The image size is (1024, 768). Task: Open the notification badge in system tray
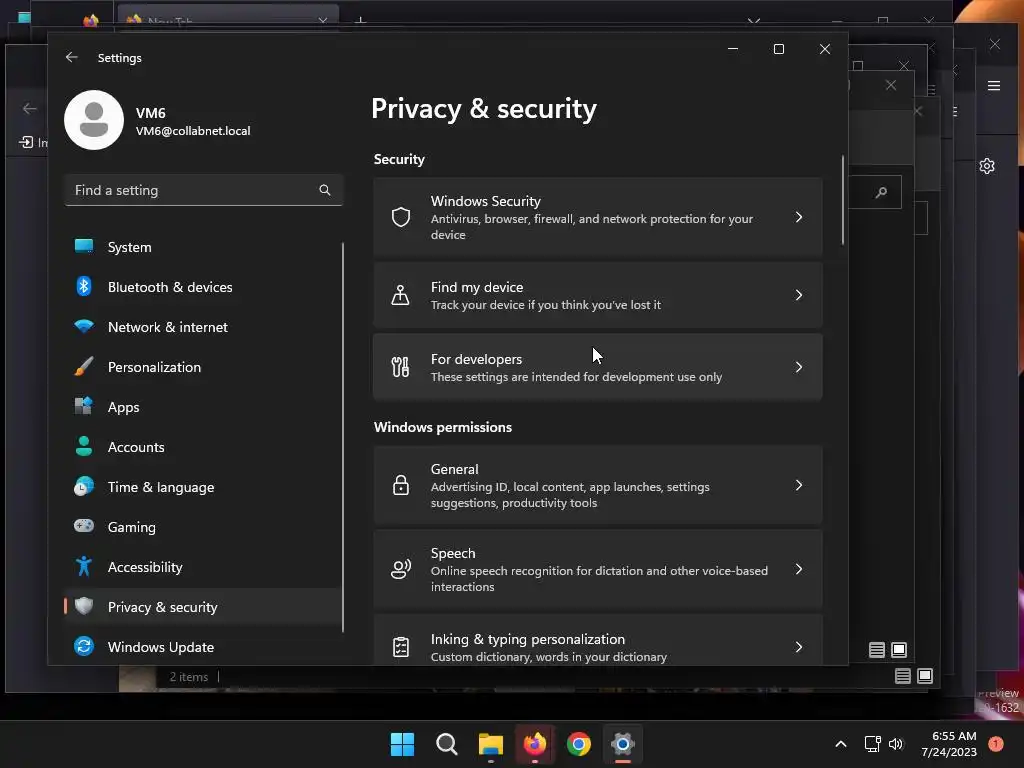click(x=996, y=744)
